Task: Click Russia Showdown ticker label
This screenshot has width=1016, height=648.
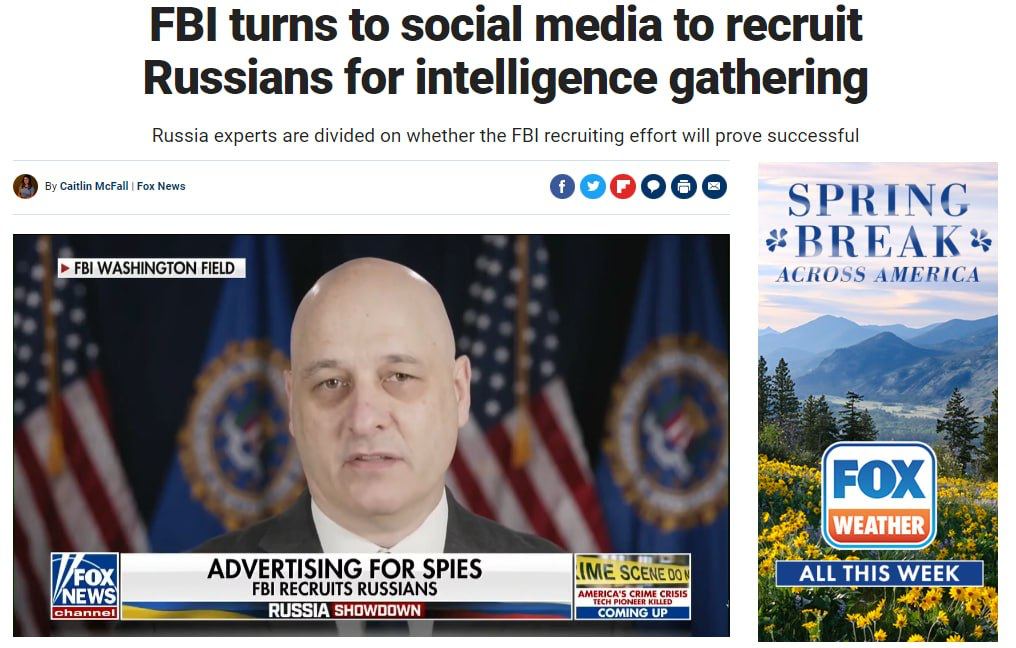Action: (x=345, y=610)
